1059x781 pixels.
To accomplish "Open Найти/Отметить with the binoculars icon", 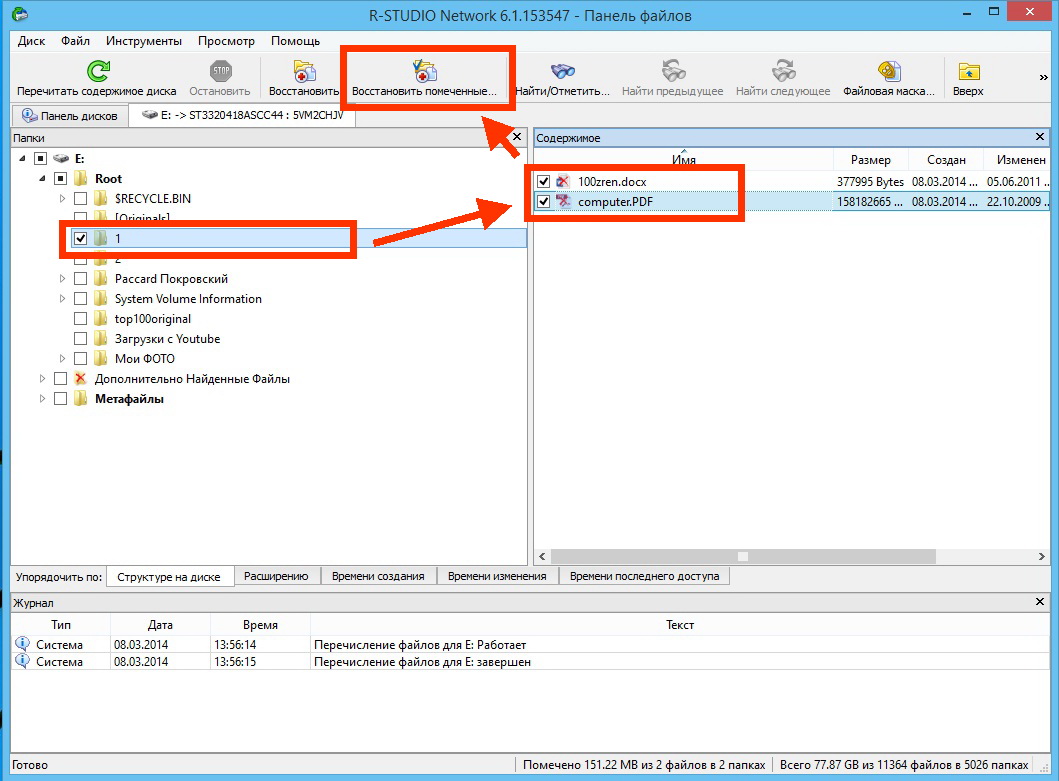I will 561,71.
